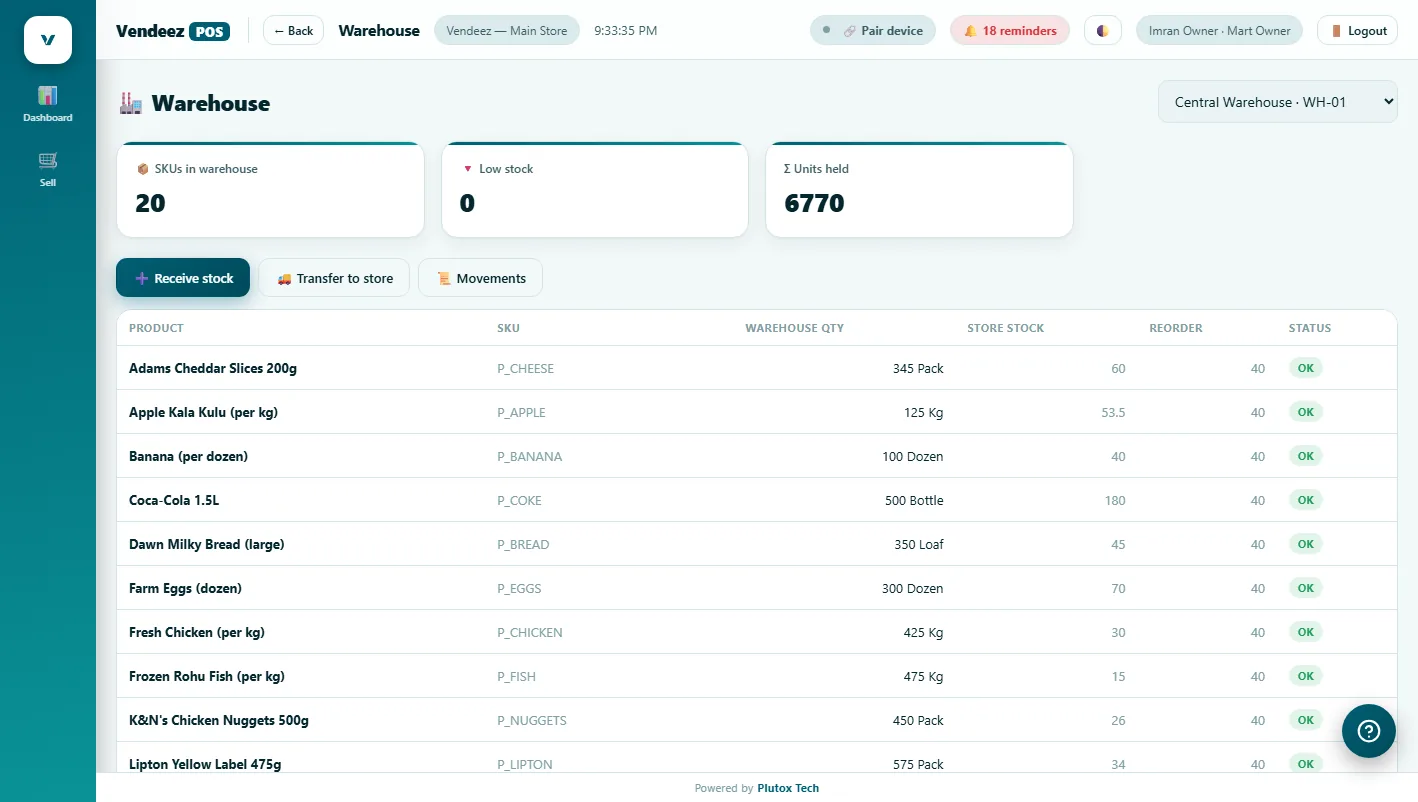
Task: Click the P_NUGGETS SKU cell
Action: click(x=531, y=720)
